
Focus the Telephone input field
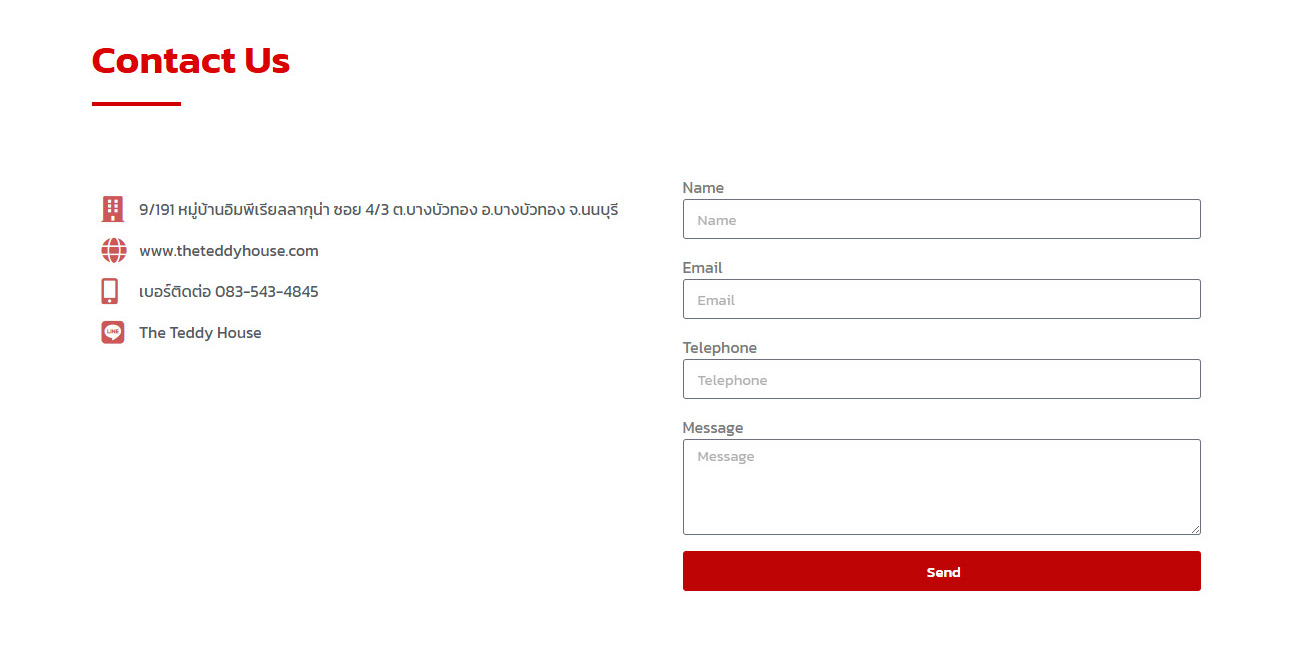tap(941, 379)
